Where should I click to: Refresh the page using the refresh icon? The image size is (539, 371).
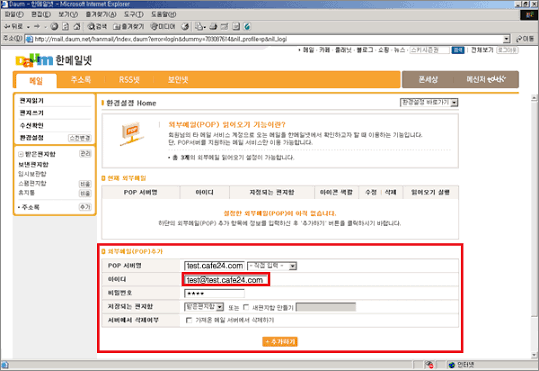click(x=66, y=26)
